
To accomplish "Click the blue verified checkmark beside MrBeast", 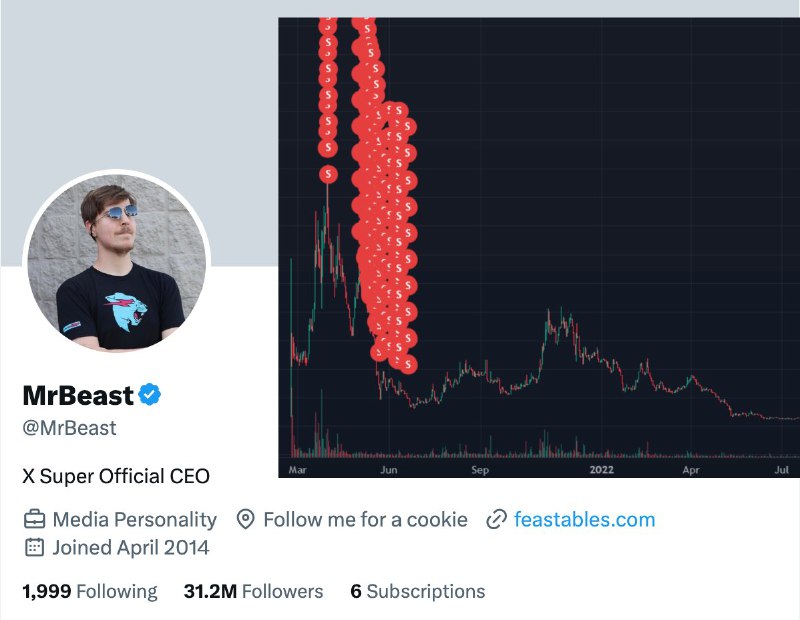I will pyautogui.click(x=149, y=396).
